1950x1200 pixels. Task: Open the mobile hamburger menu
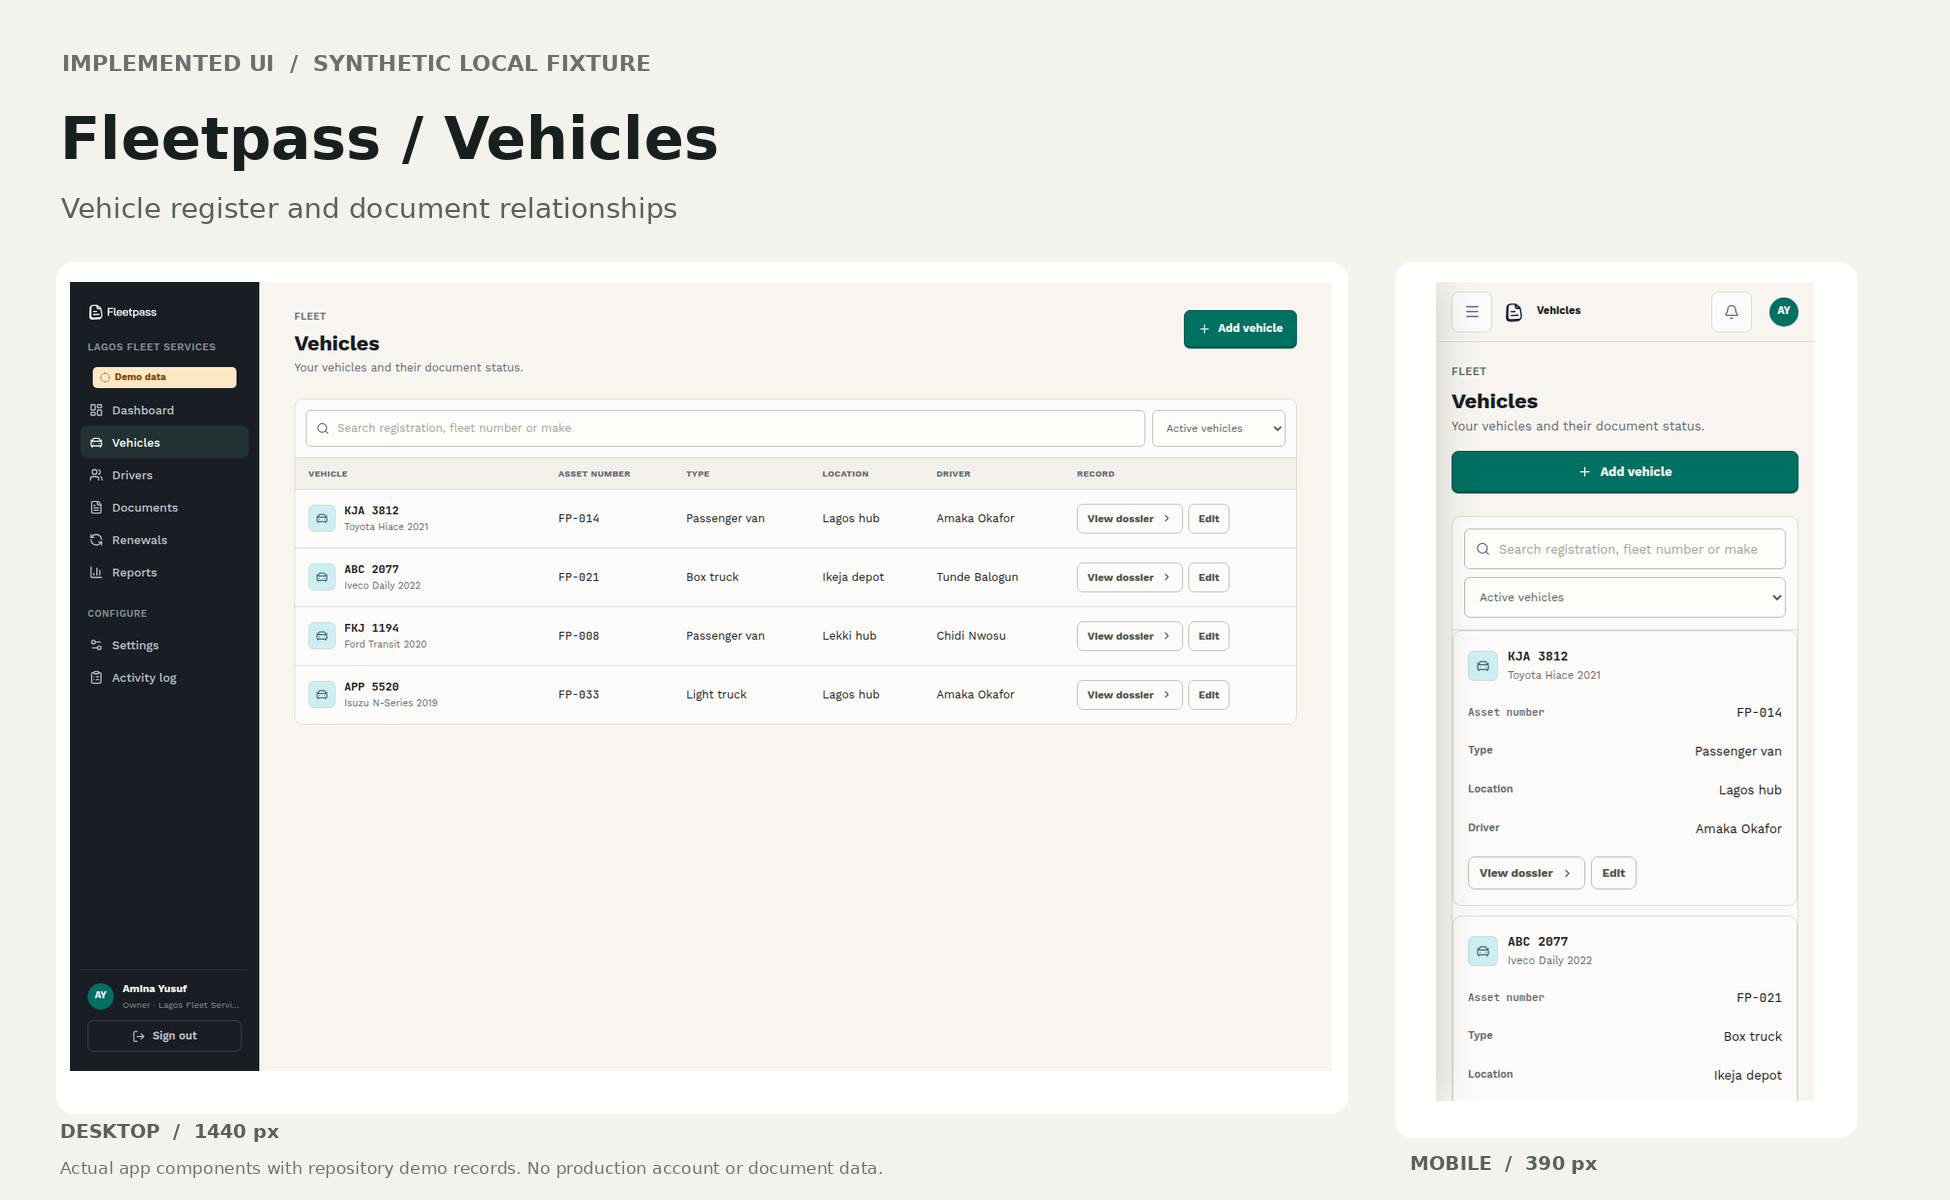[1472, 312]
